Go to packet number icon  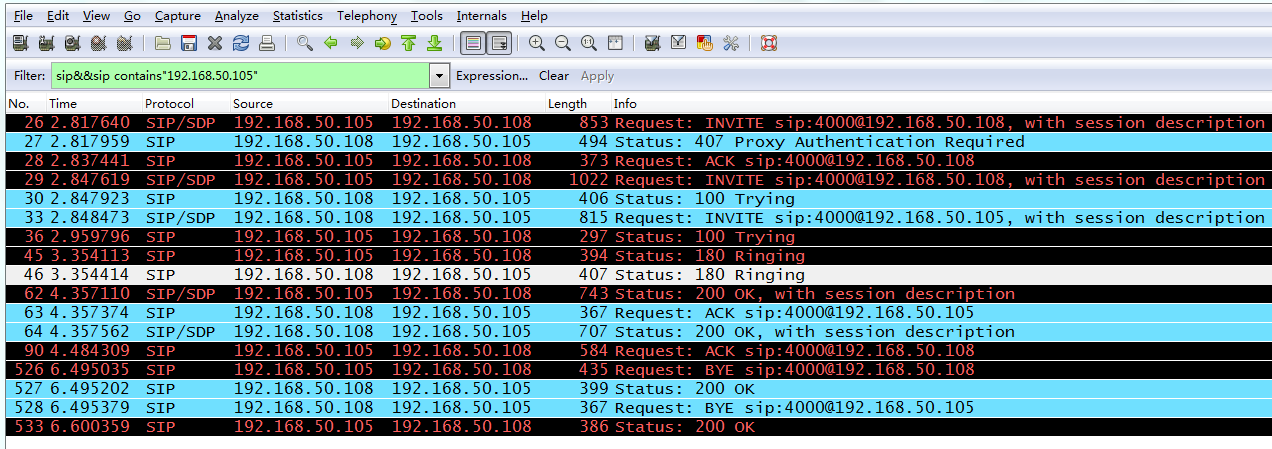coord(383,43)
